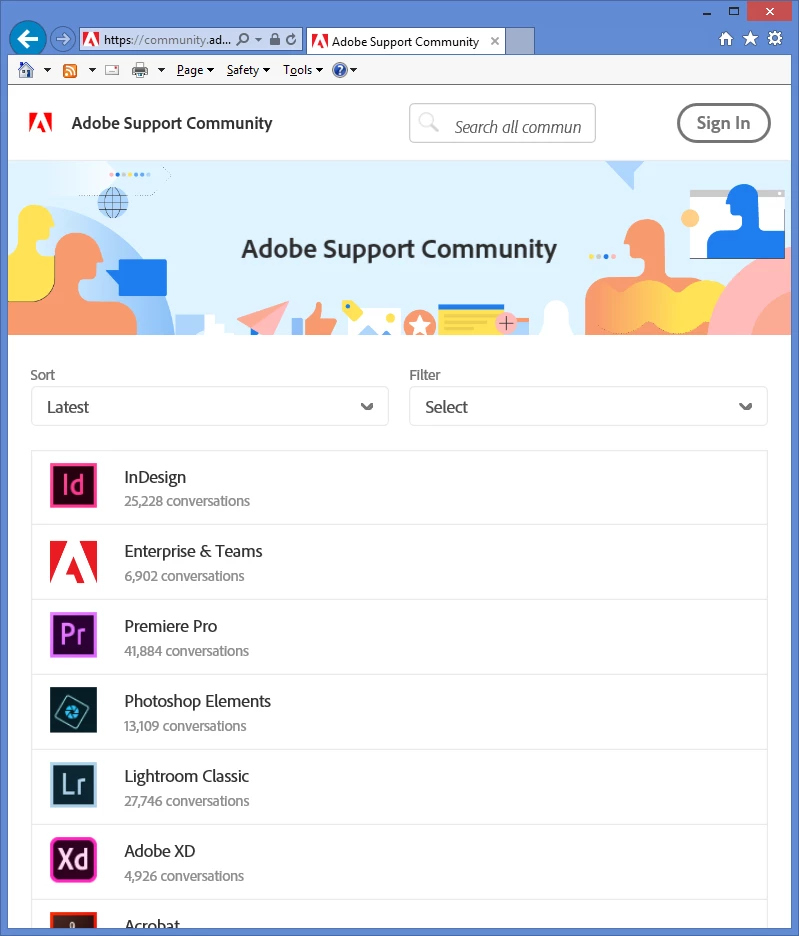Image resolution: width=799 pixels, height=936 pixels.
Task: Open the Safety menu
Action: tap(248, 70)
